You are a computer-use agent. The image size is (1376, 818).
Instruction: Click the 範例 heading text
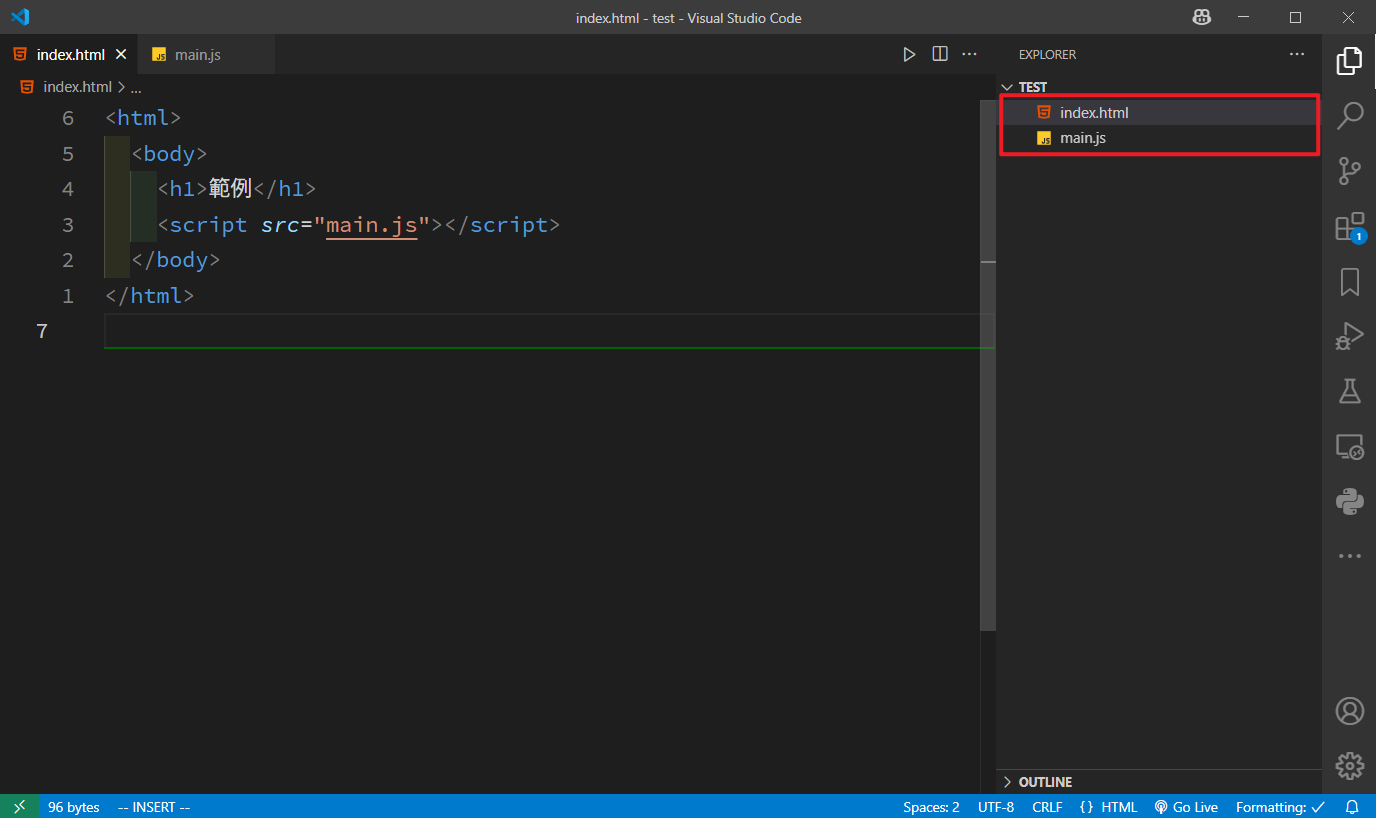(230, 189)
